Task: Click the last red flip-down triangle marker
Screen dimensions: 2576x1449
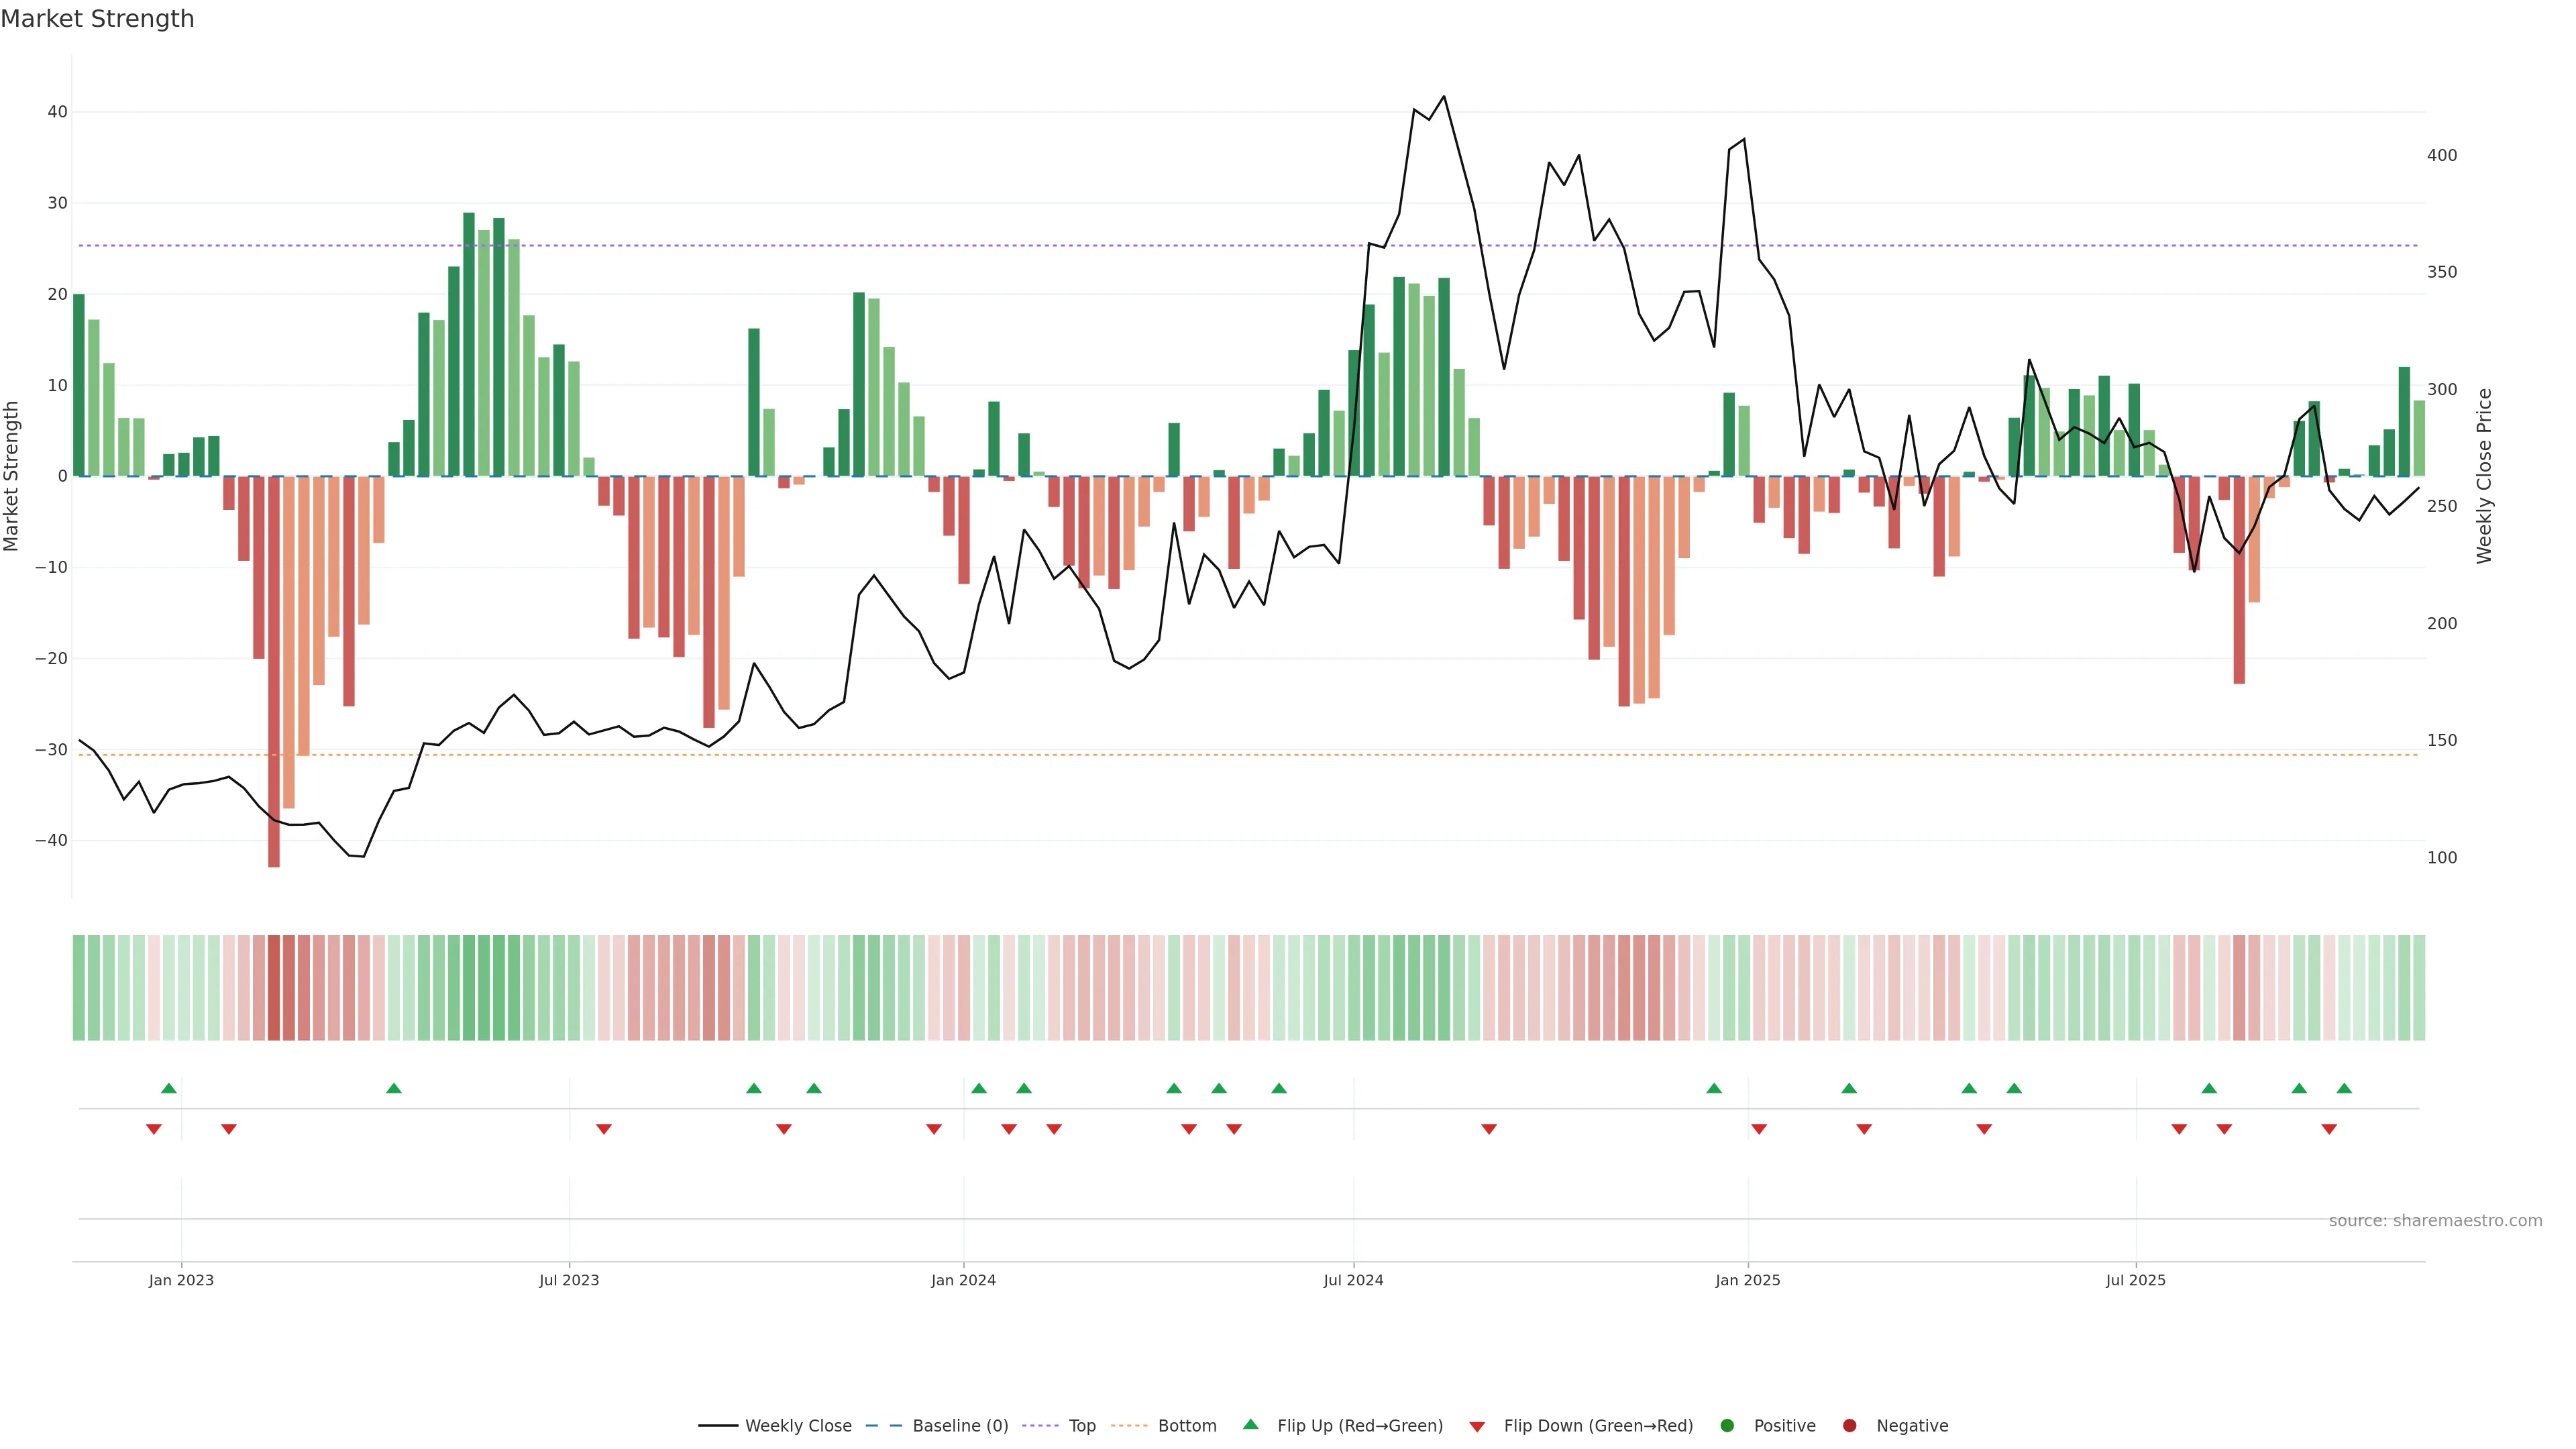Action: 2329,1129
